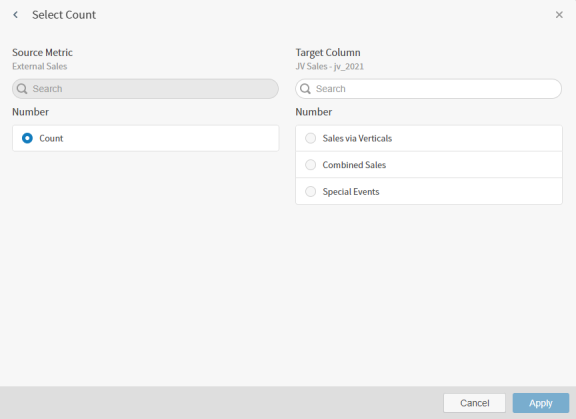Focus the Source Metric search field
This screenshot has height=419, width=576.
coord(145,89)
